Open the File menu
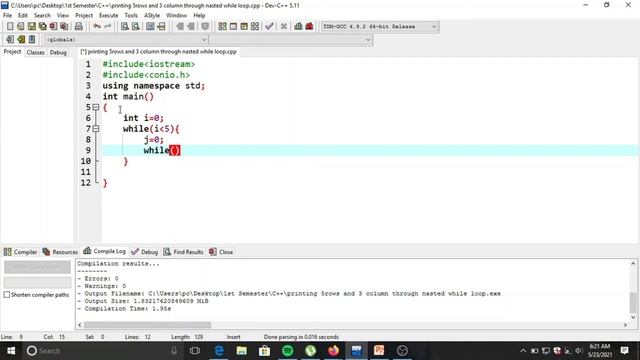Image resolution: width=640 pixels, height=360 pixels. (7, 15)
